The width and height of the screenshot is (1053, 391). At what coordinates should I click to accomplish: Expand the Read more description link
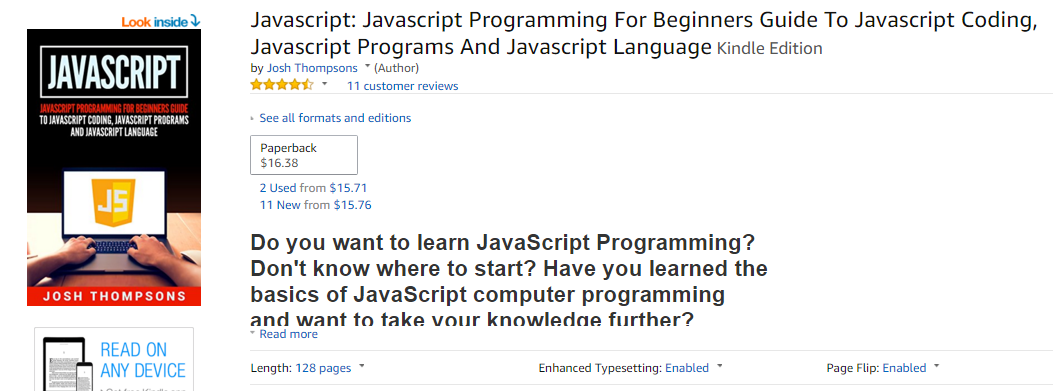click(x=288, y=334)
